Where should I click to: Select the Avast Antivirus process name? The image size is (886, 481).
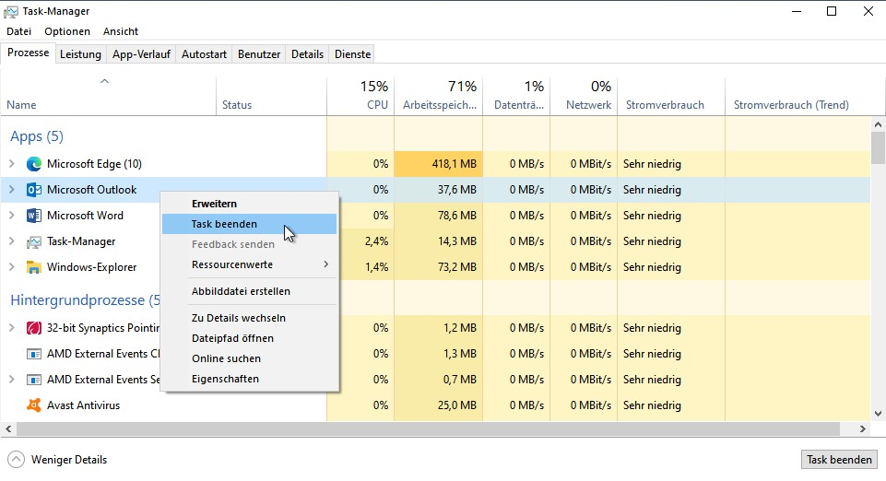[x=84, y=405]
